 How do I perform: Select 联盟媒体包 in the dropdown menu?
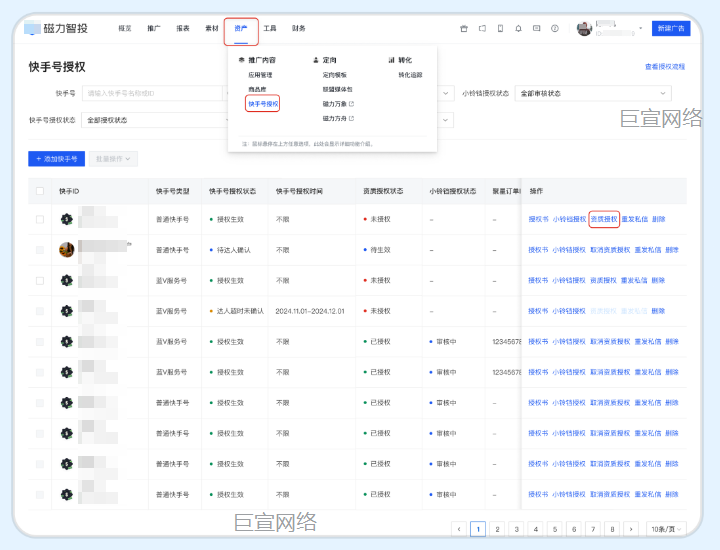tap(338, 89)
